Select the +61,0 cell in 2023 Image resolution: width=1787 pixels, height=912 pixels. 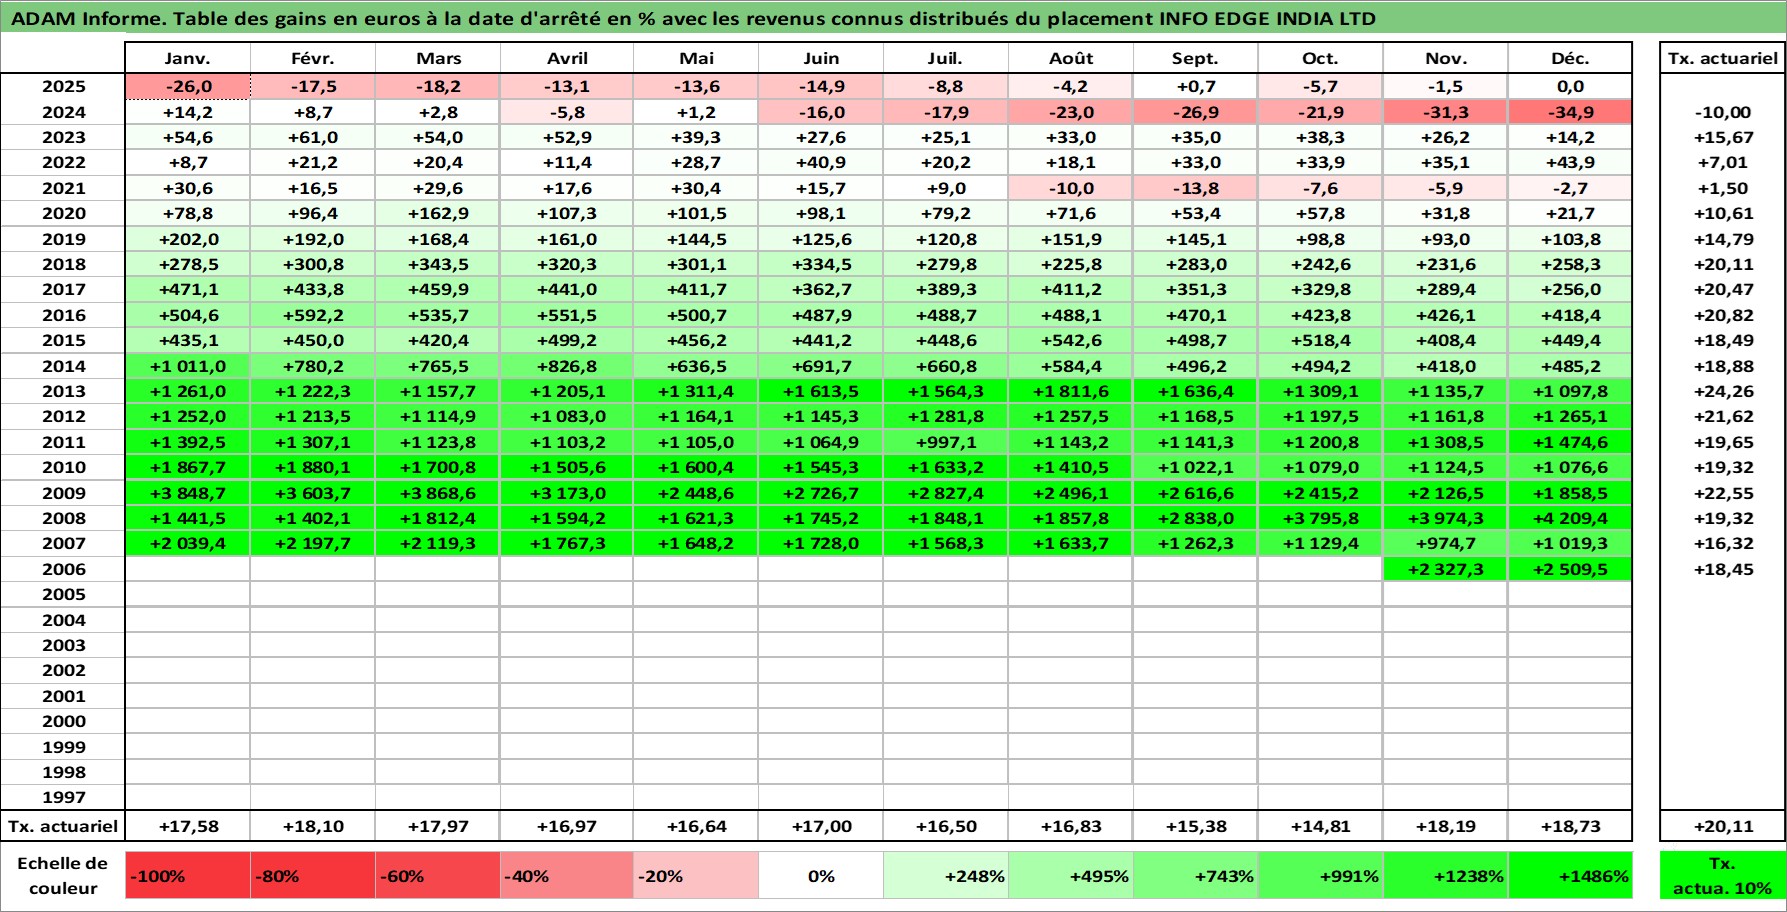(313, 137)
